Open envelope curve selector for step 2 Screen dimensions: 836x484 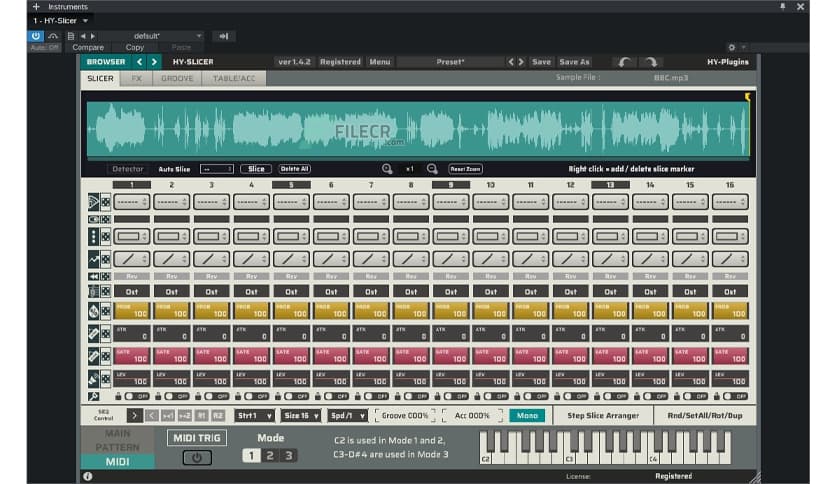[x=172, y=260]
